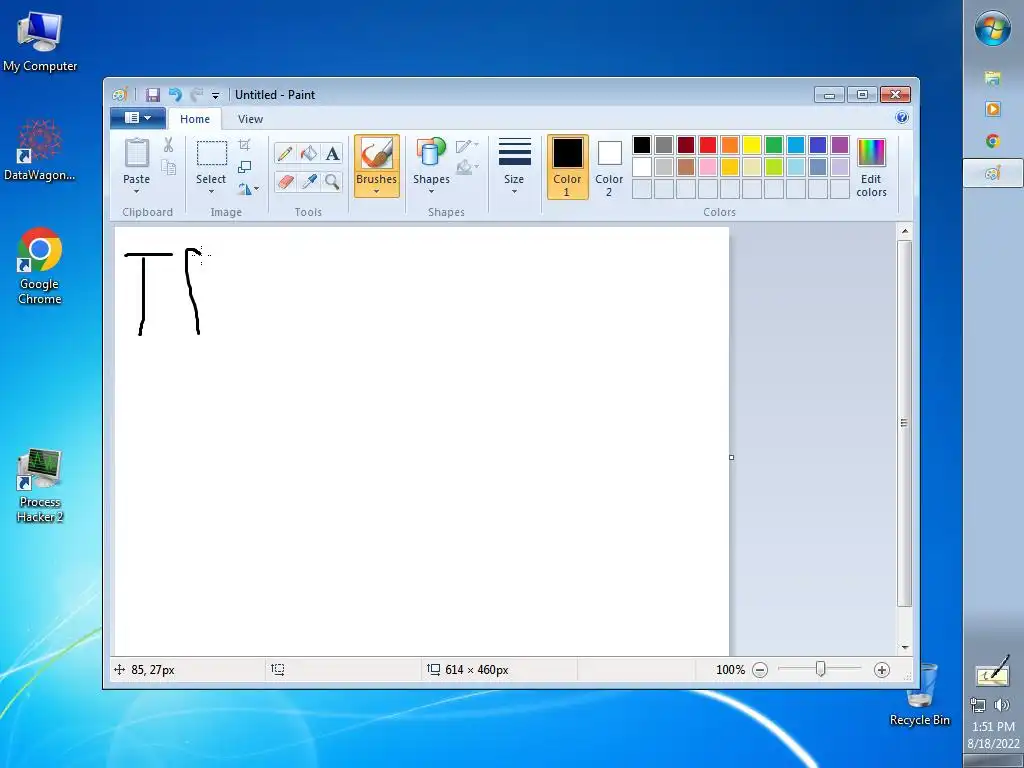Activate Color 1 selector

click(568, 167)
